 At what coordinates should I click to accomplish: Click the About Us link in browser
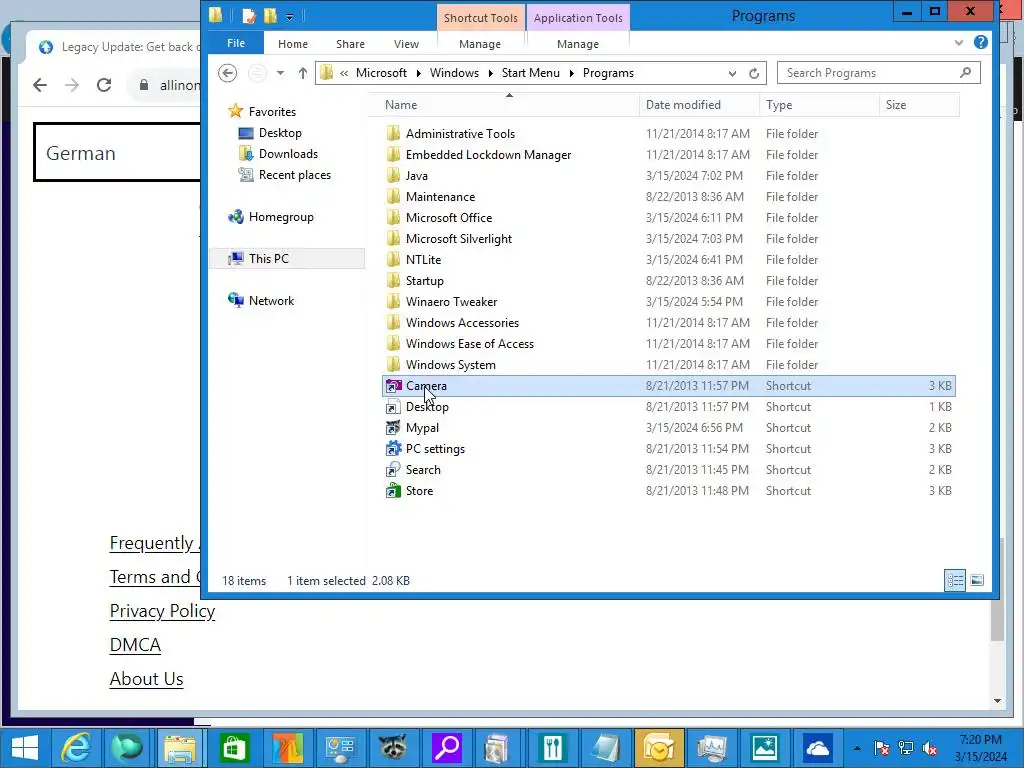click(146, 679)
